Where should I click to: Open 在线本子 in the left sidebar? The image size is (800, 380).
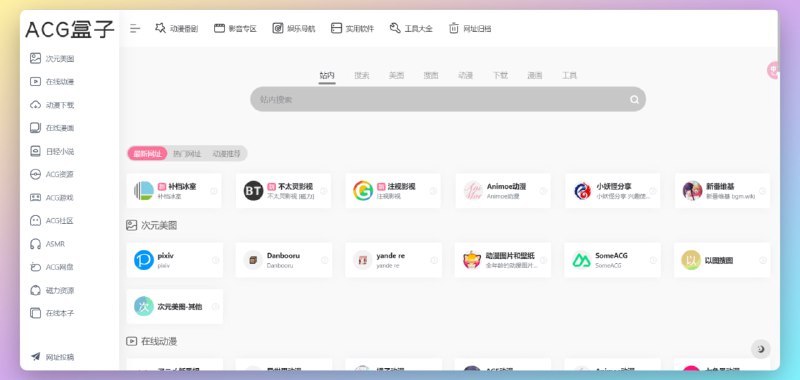[x=52, y=313]
